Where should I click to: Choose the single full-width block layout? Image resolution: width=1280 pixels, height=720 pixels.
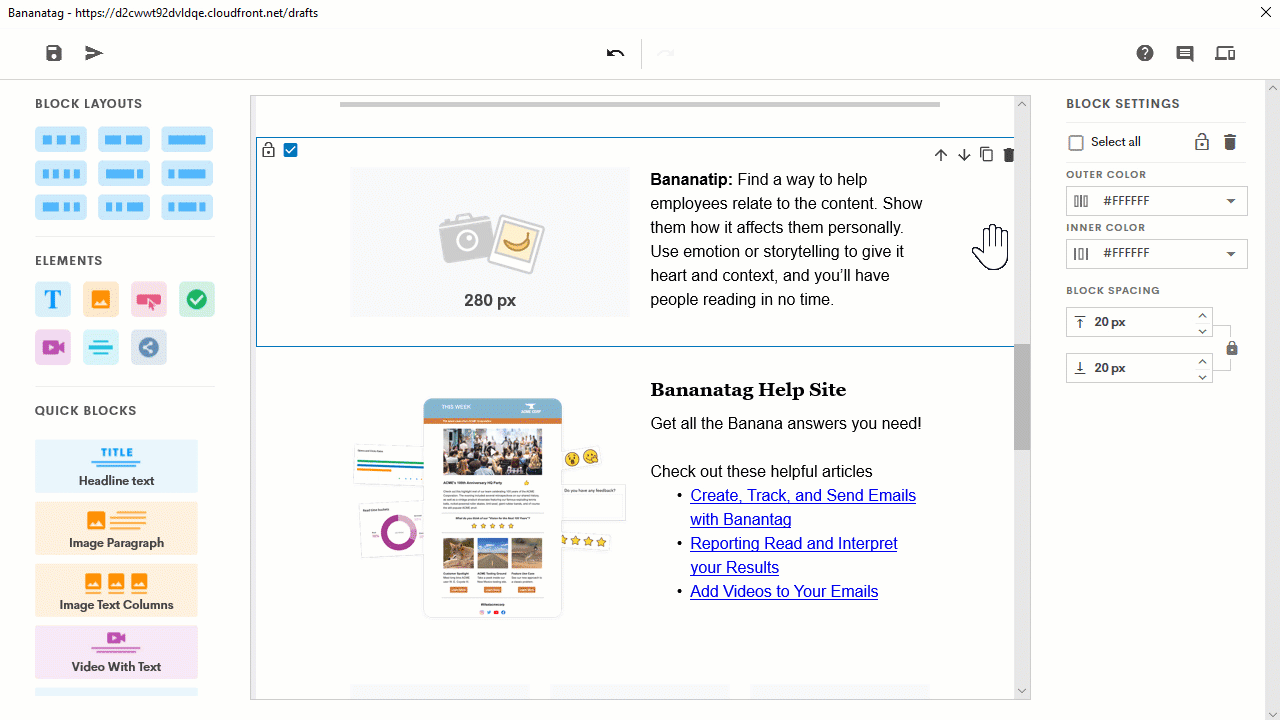[187, 139]
